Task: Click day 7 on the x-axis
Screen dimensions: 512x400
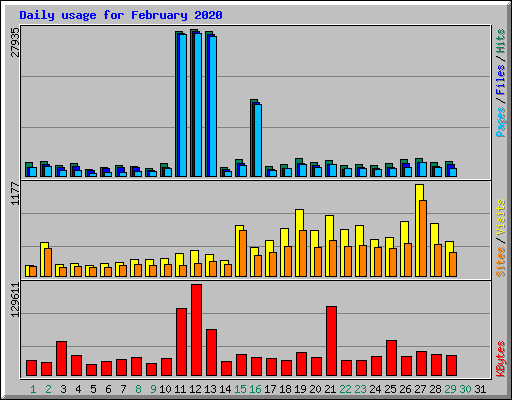Action: pos(123,389)
